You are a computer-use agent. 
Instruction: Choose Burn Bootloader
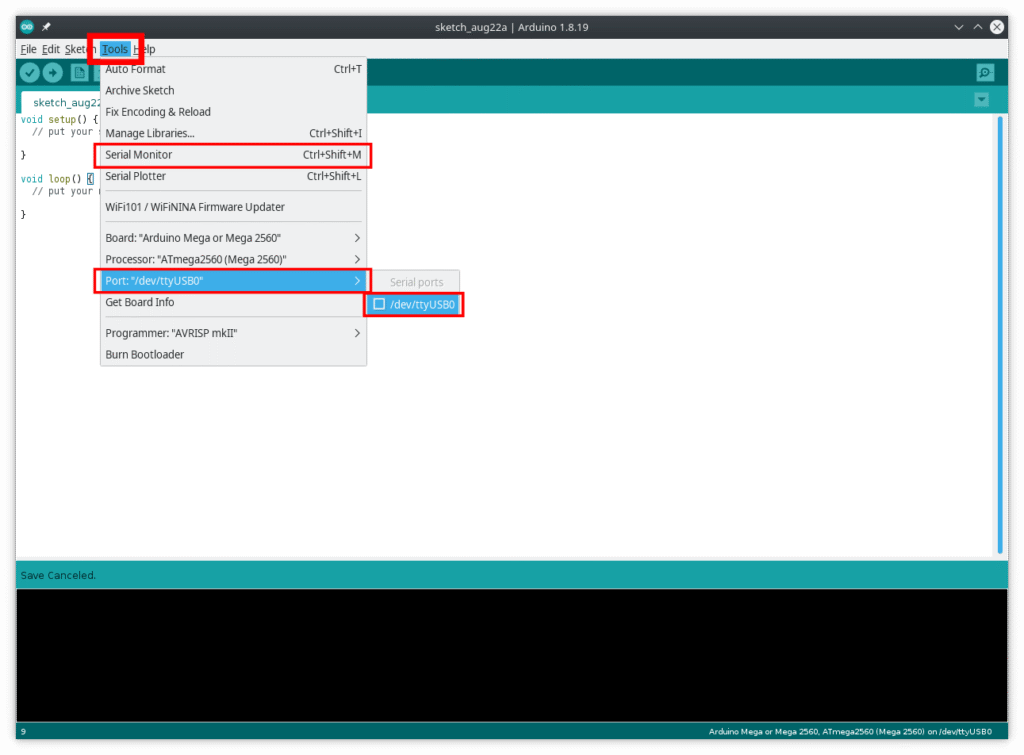coord(233,355)
